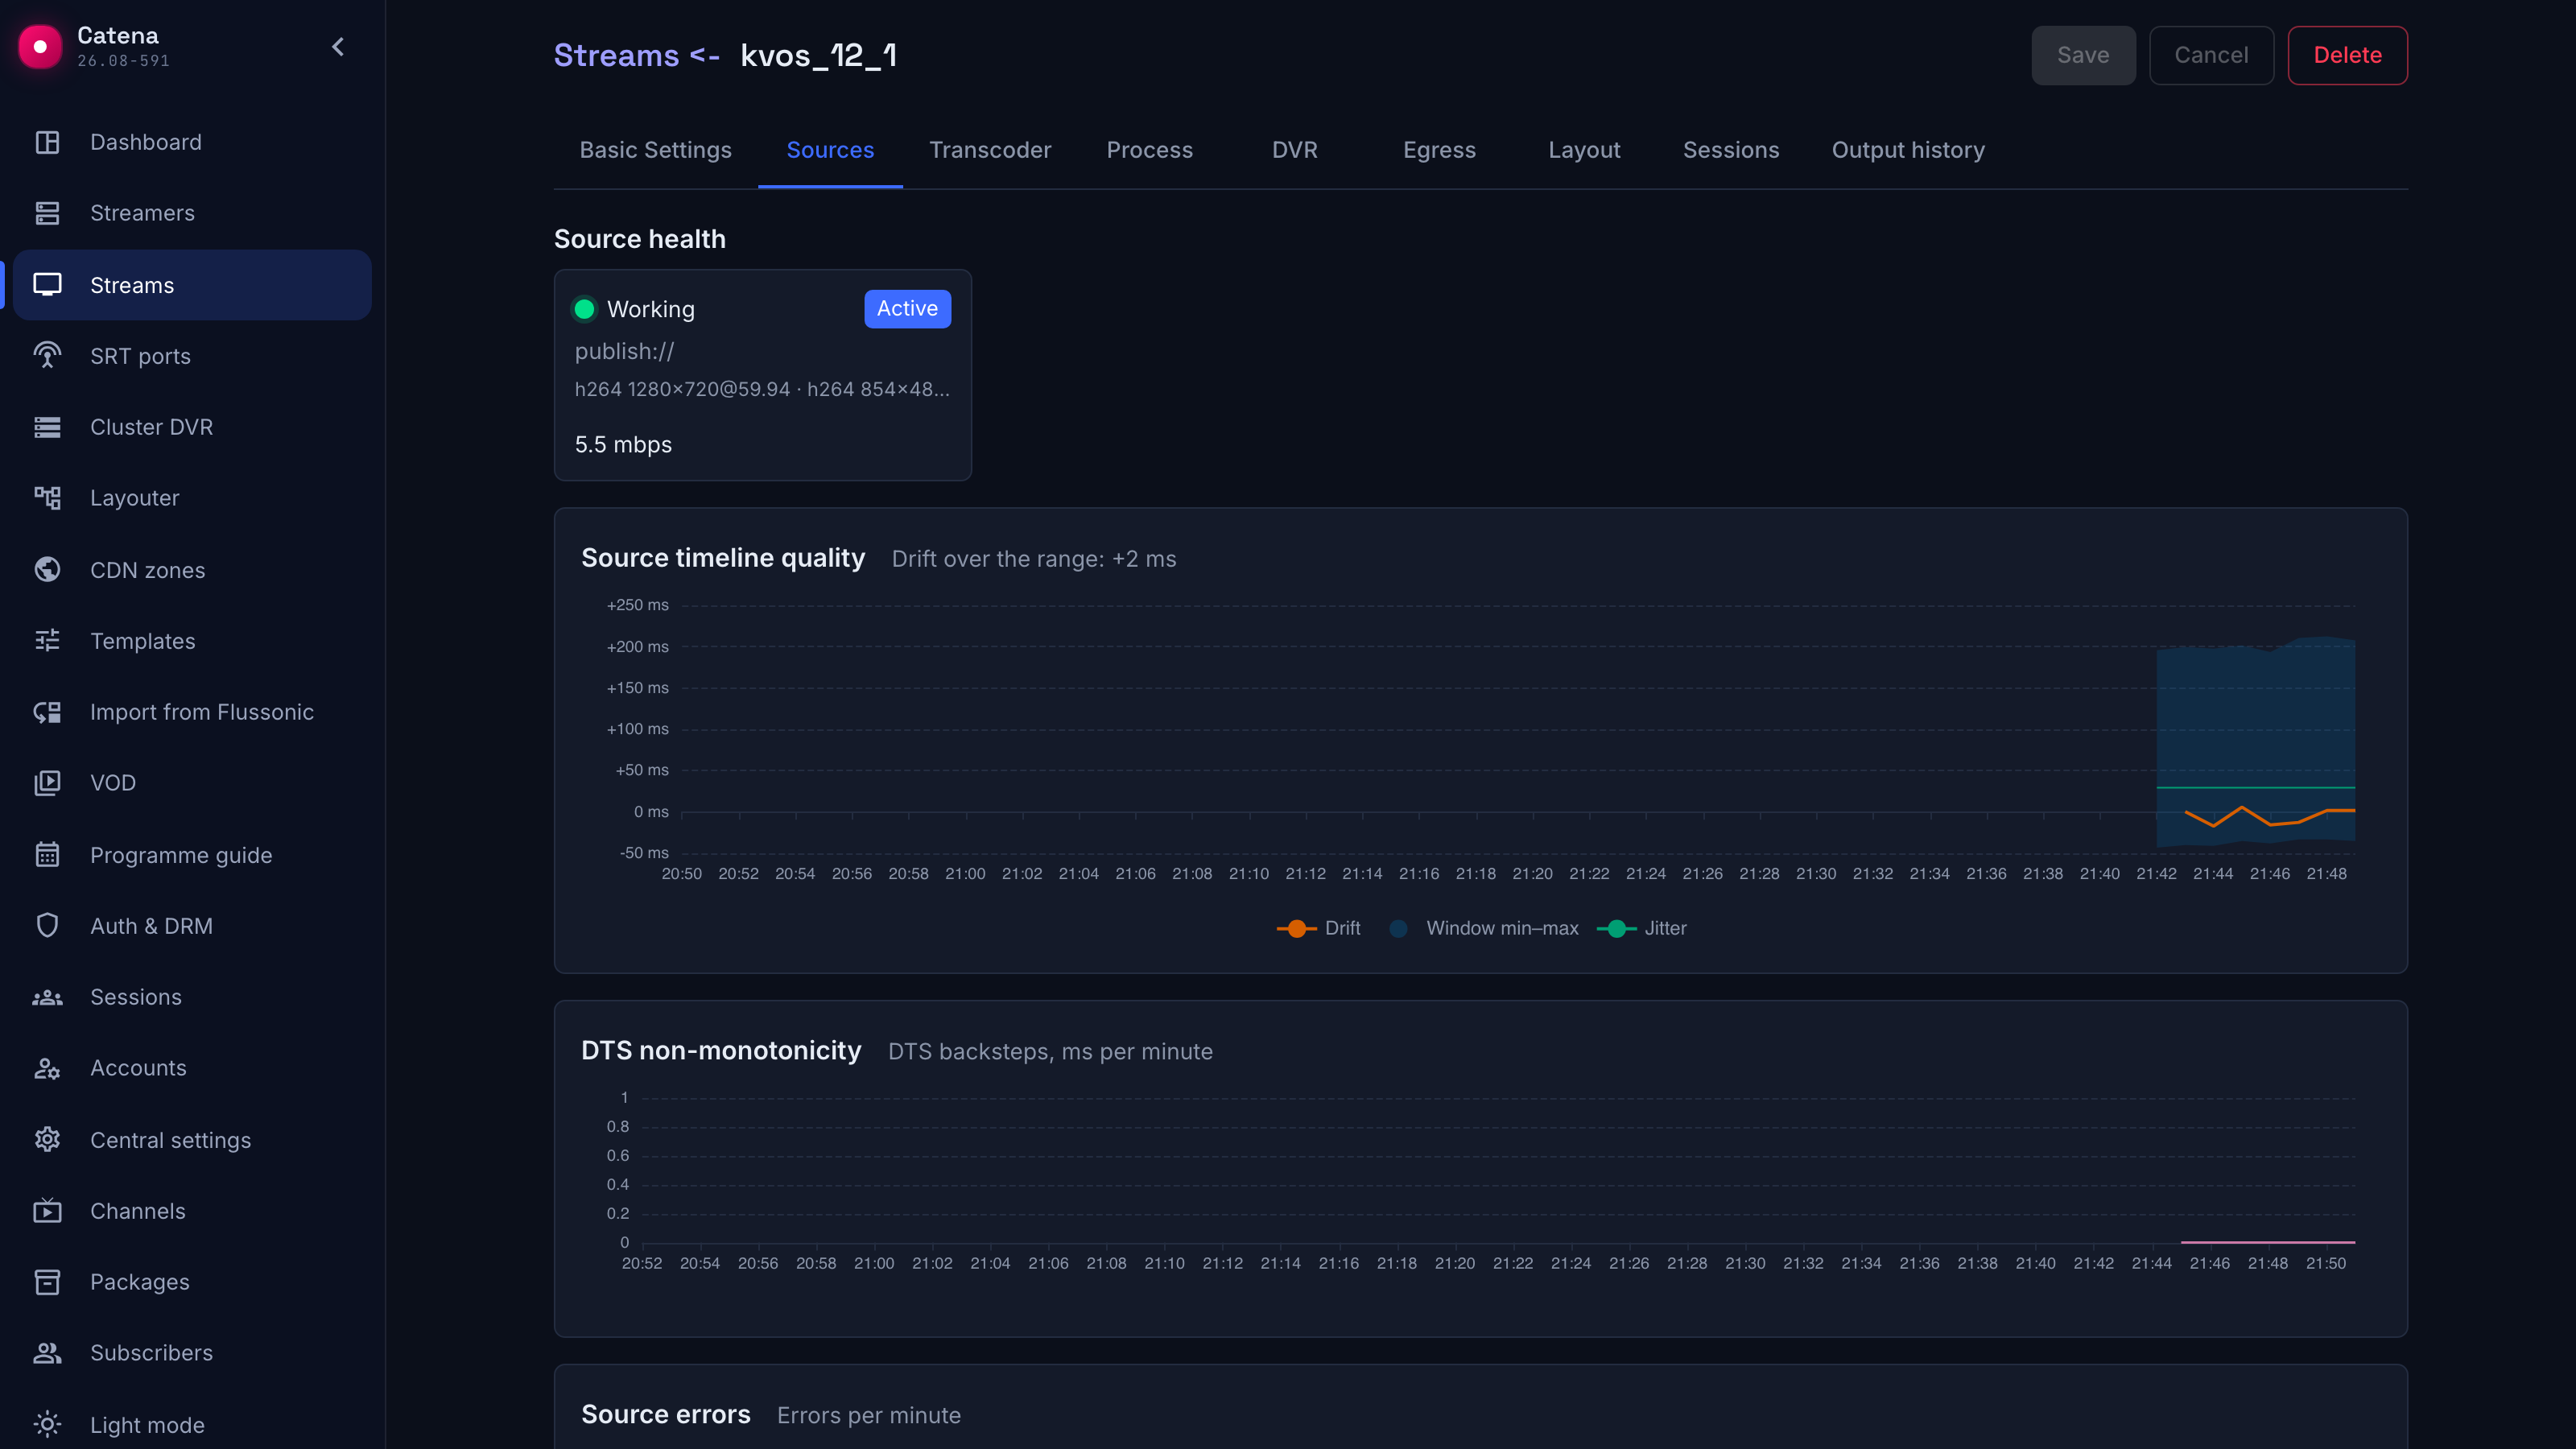This screenshot has width=2576, height=1449.
Task: Click the green Working status dot
Action: click(584, 309)
